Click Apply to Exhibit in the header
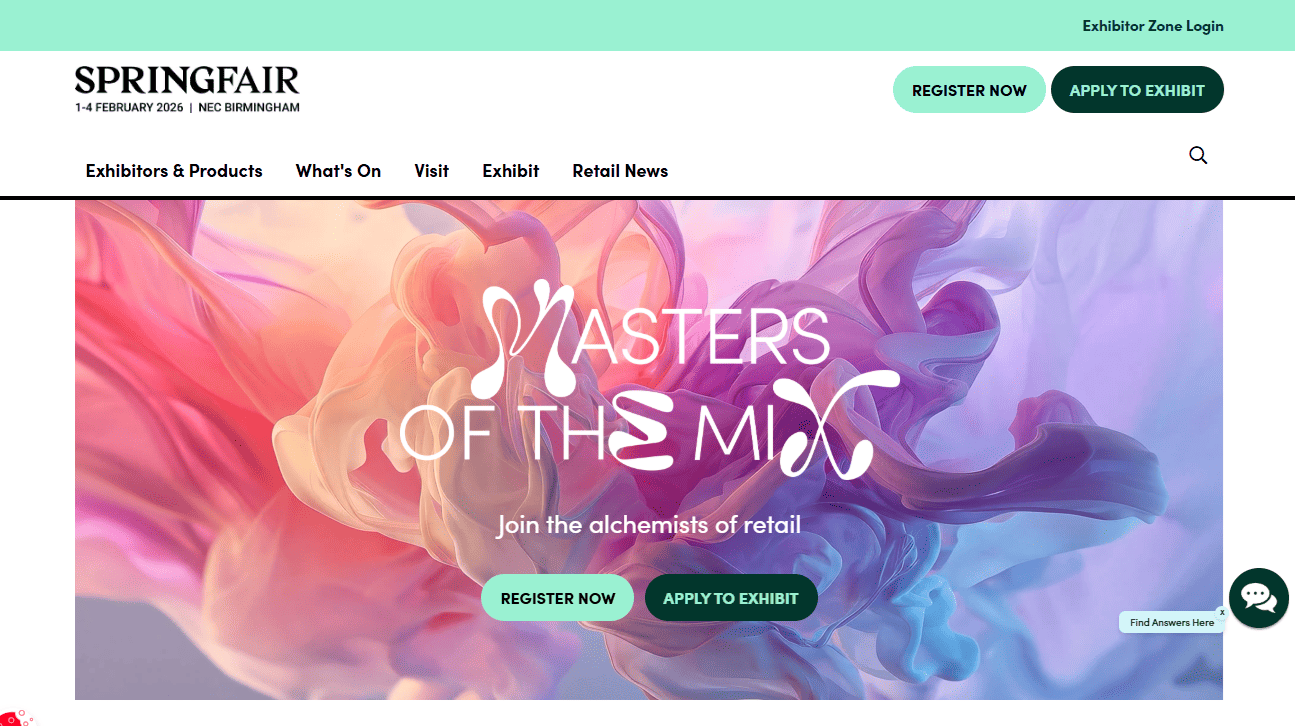1295x726 pixels. pyautogui.click(x=1137, y=90)
